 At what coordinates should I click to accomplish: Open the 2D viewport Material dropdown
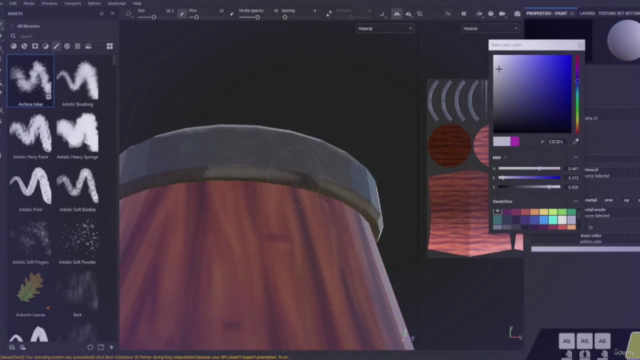point(490,29)
